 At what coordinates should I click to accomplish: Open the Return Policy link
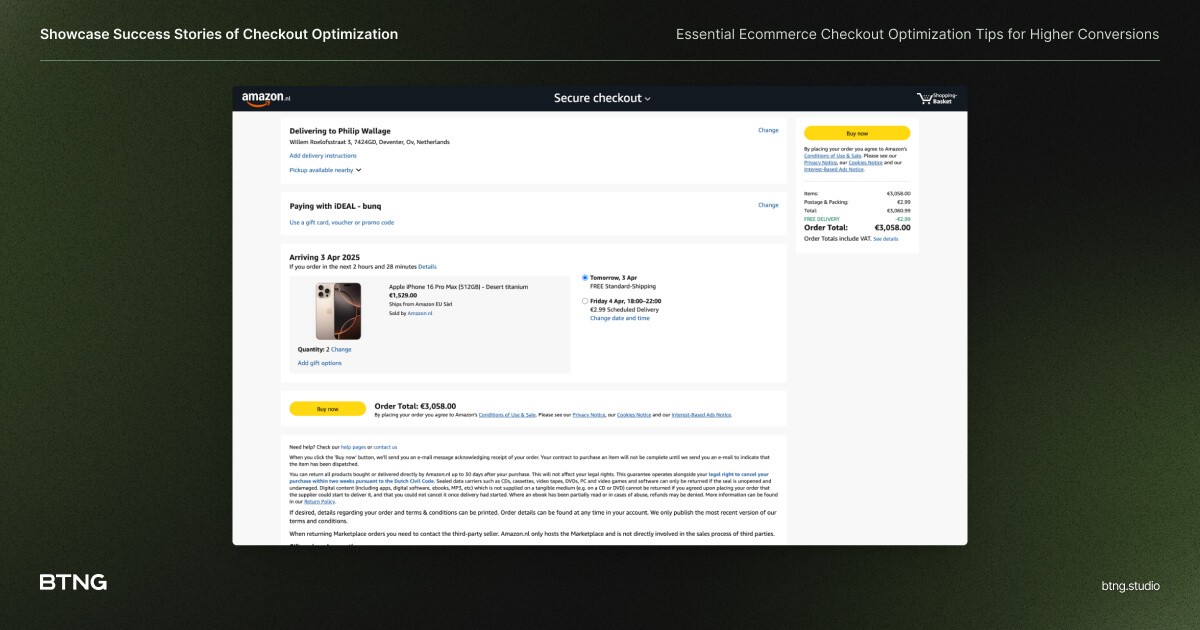[x=319, y=502]
